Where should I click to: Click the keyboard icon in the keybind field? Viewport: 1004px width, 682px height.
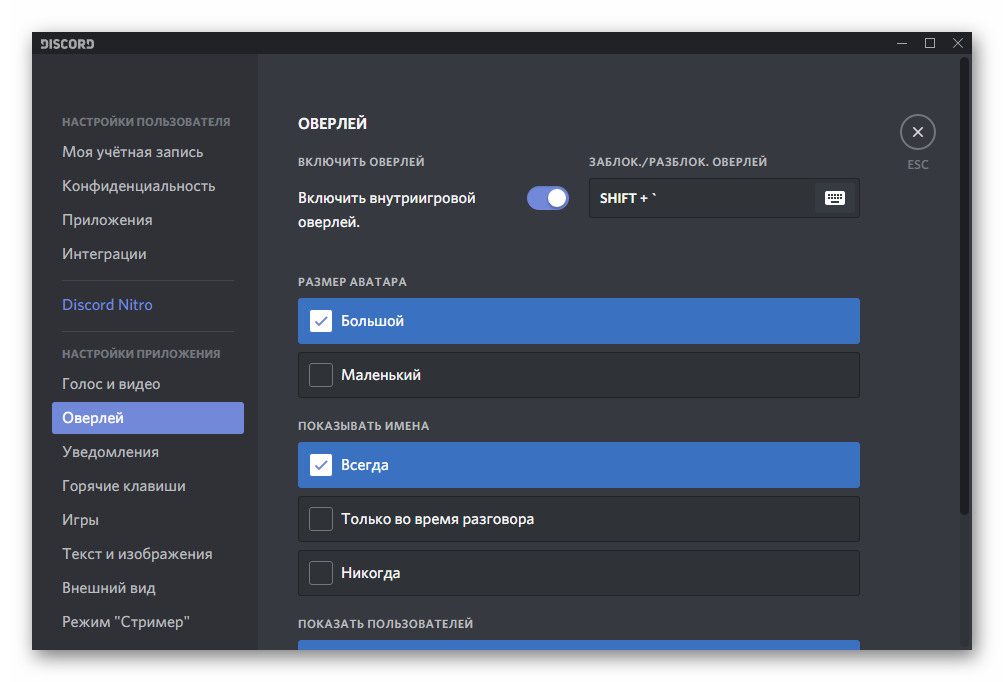pyautogui.click(x=834, y=198)
